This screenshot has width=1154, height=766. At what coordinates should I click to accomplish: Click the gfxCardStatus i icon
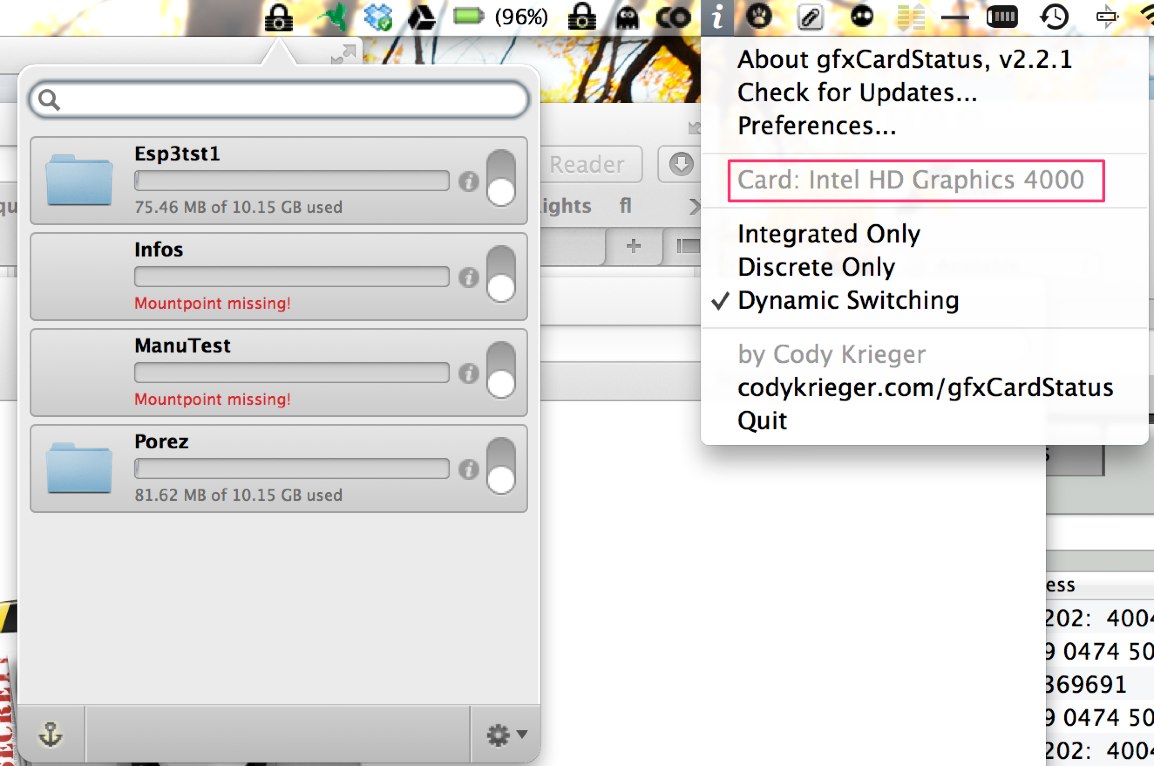(x=717, y=17)
